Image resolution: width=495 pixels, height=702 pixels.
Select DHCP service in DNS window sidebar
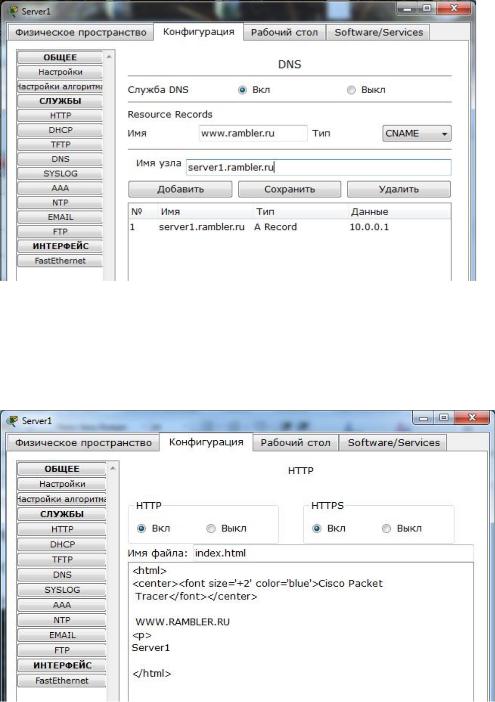tap(60, 130)
